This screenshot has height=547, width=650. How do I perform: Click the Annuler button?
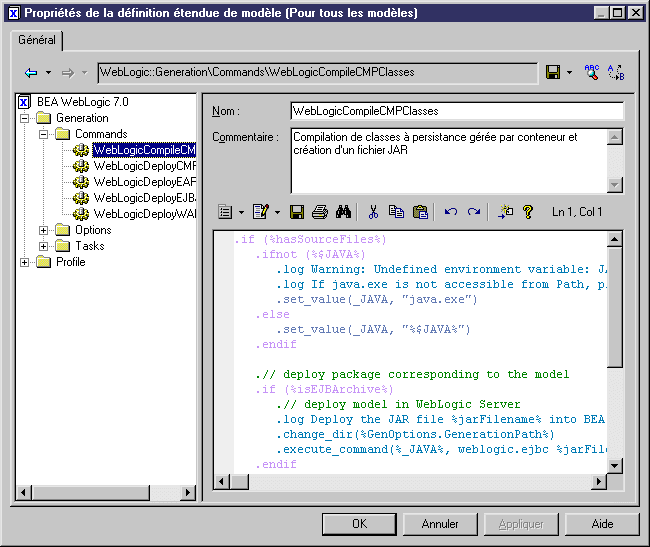point(440,524)
